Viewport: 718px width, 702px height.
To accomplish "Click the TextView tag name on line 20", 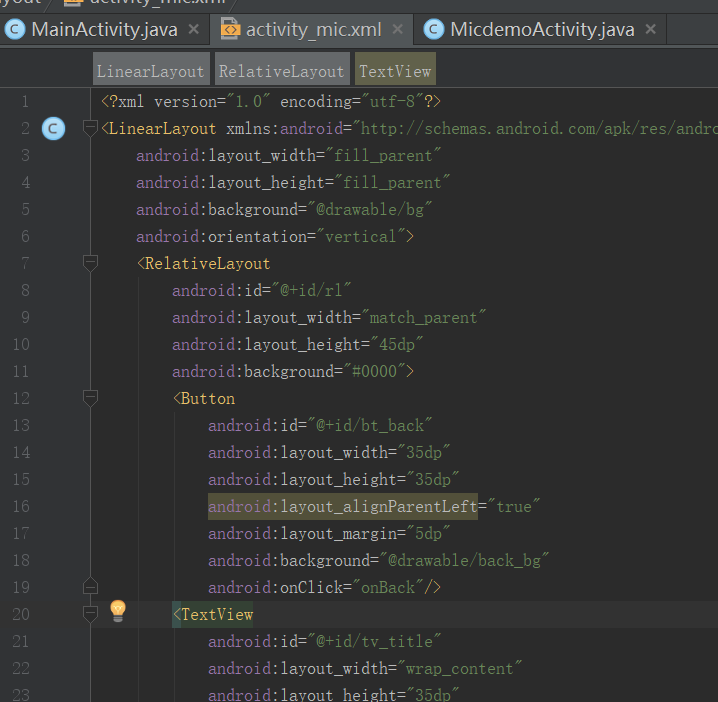I will pyautogui.click(x=217, y=615).
